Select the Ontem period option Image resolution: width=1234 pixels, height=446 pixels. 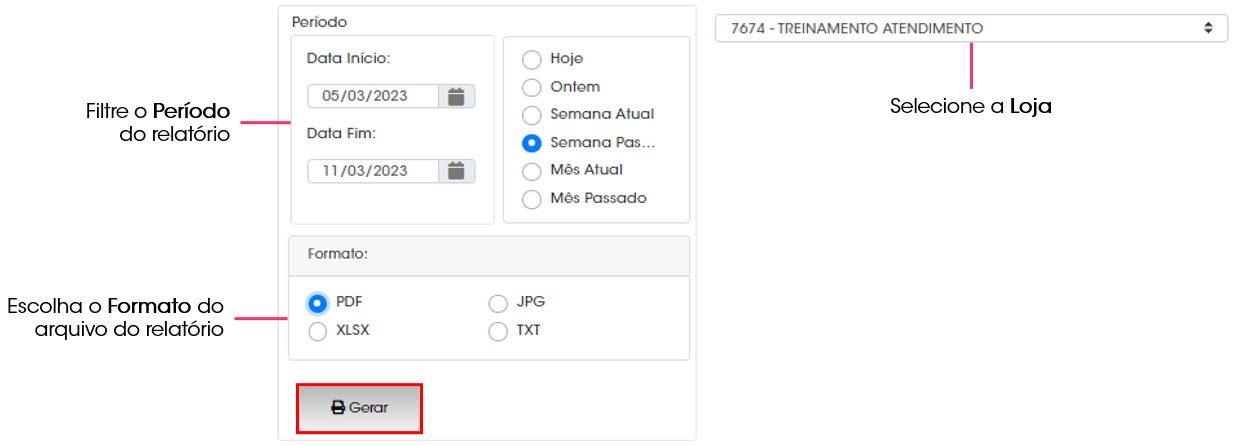532,87
